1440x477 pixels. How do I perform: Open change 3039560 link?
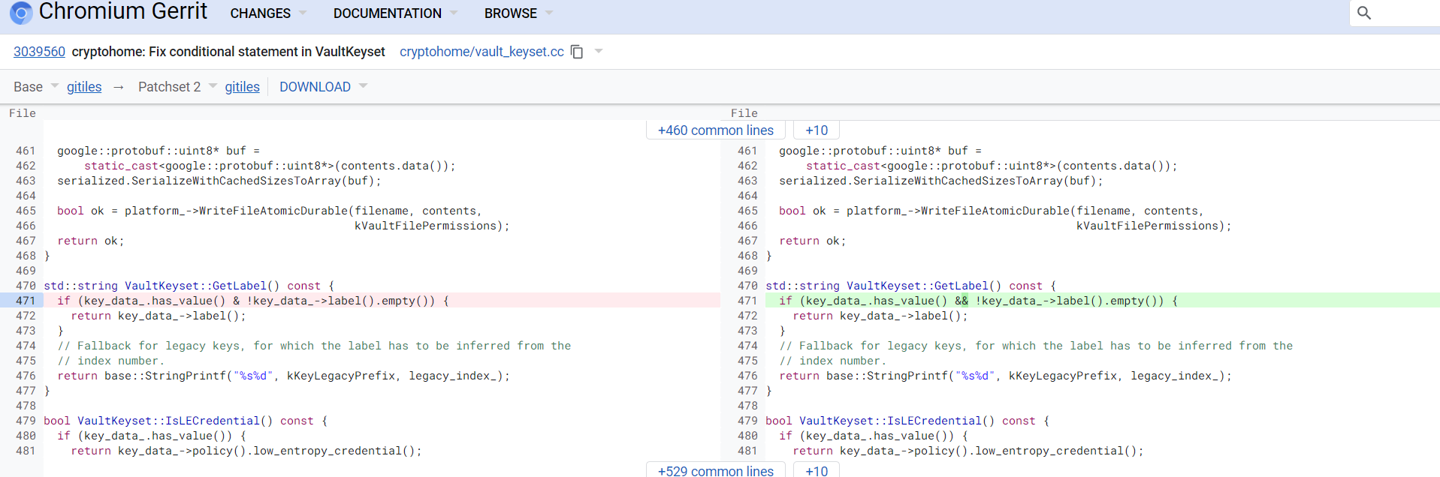click(x=39, y=52)
